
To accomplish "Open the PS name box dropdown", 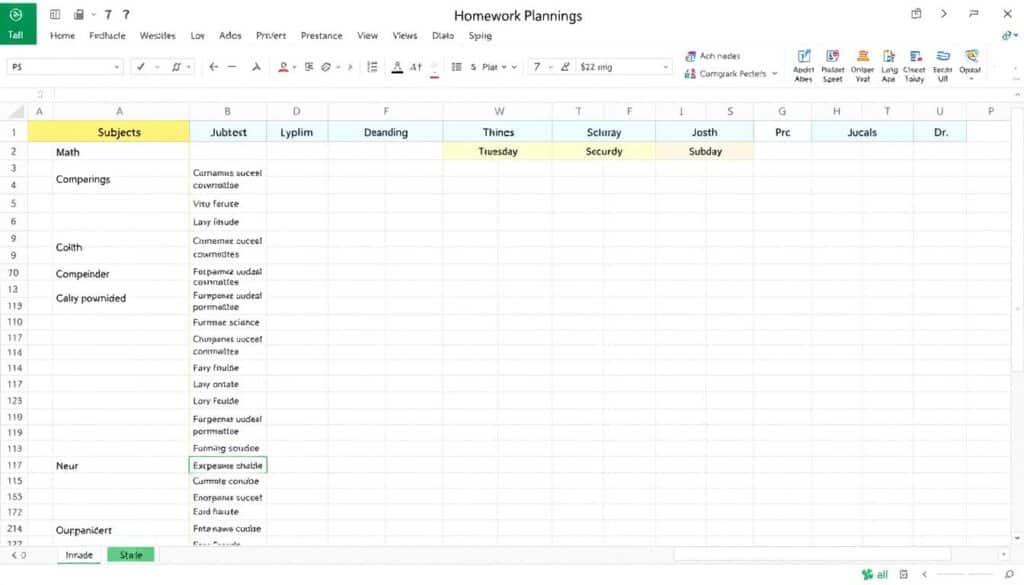I will coord(116,67).
